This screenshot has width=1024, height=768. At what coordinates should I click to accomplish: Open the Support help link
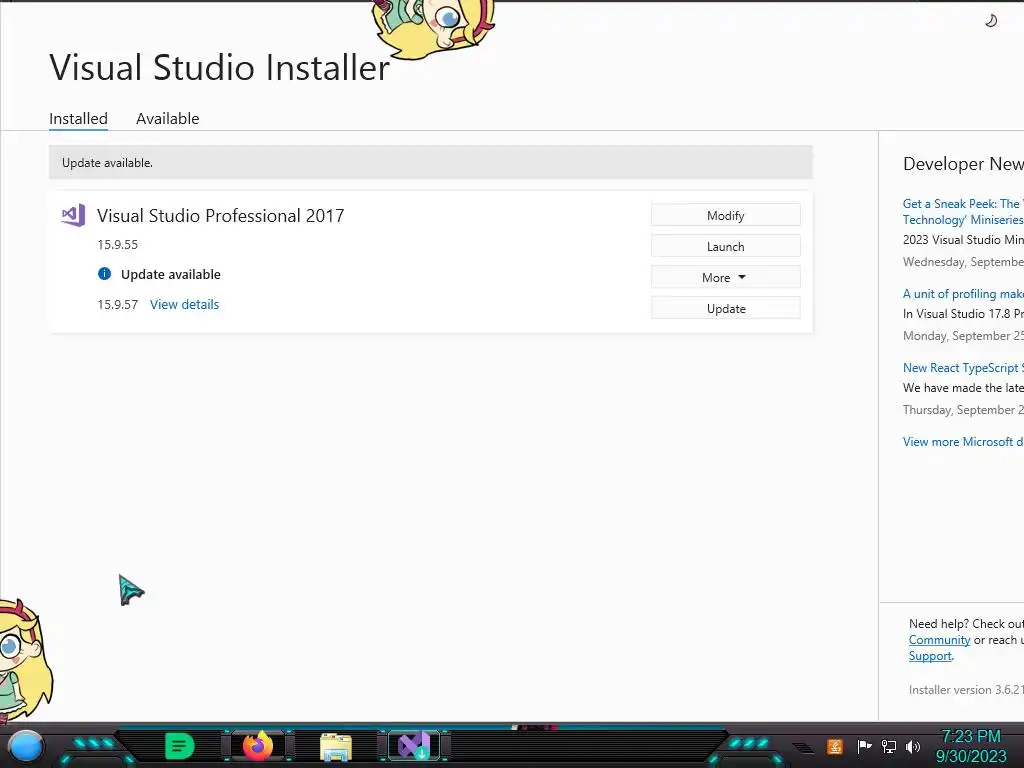tap(930, 656)
